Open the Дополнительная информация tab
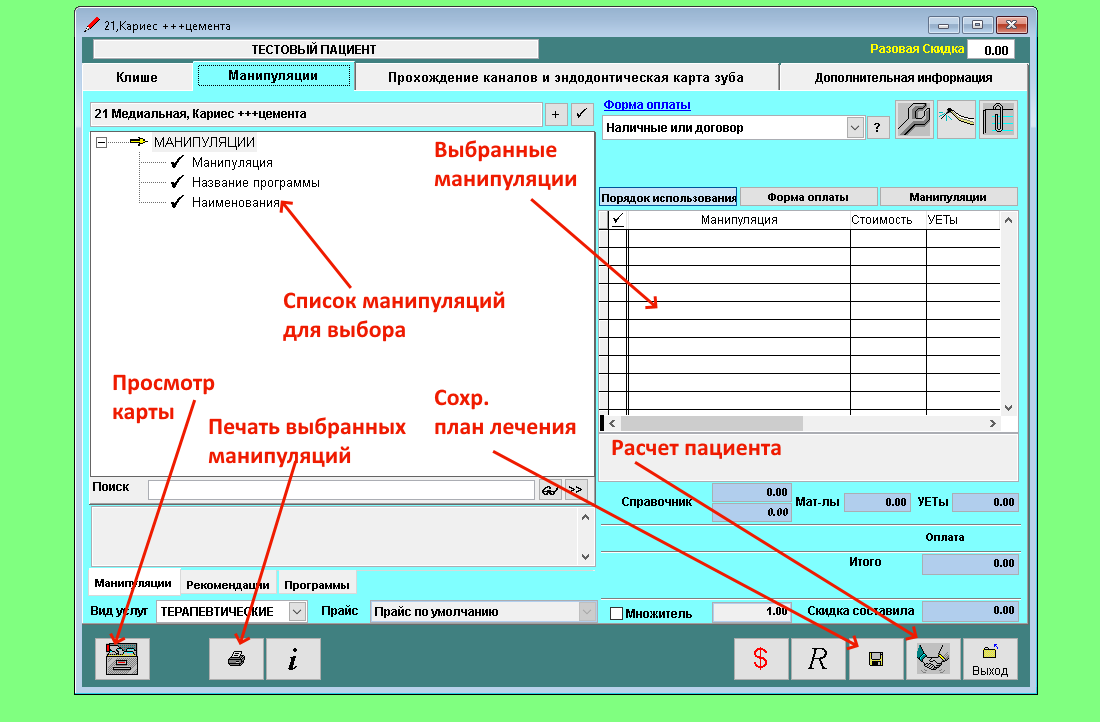 coord(902,77)
